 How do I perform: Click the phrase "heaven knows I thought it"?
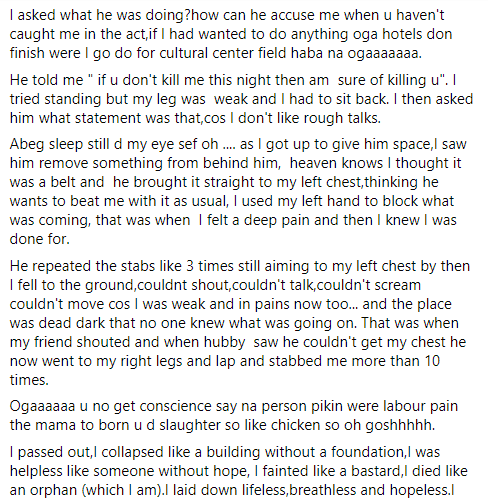pos(375,163)
